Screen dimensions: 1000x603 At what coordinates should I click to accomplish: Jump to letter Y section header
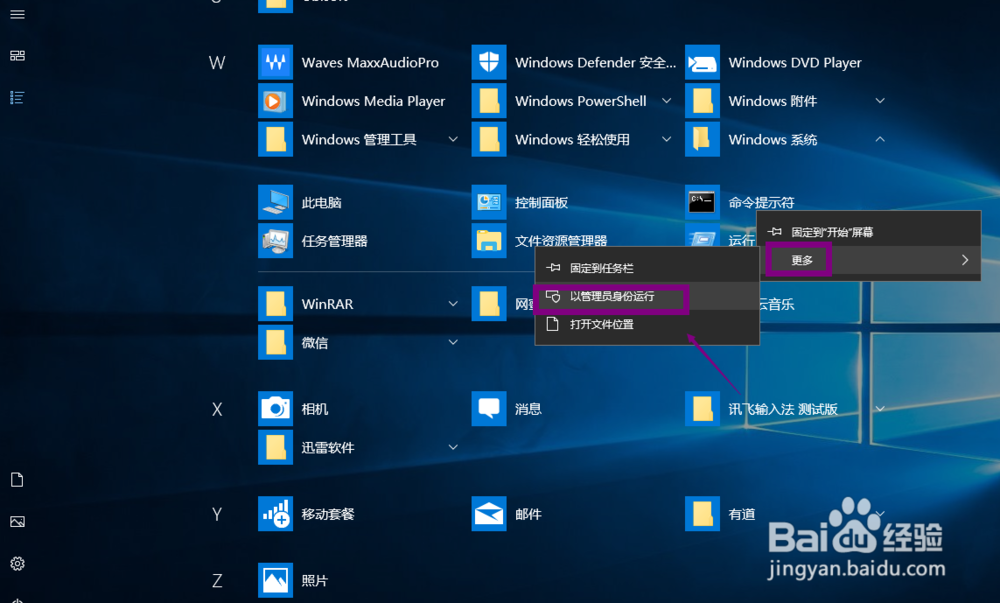pyautogui.click(x=217, y=514)
